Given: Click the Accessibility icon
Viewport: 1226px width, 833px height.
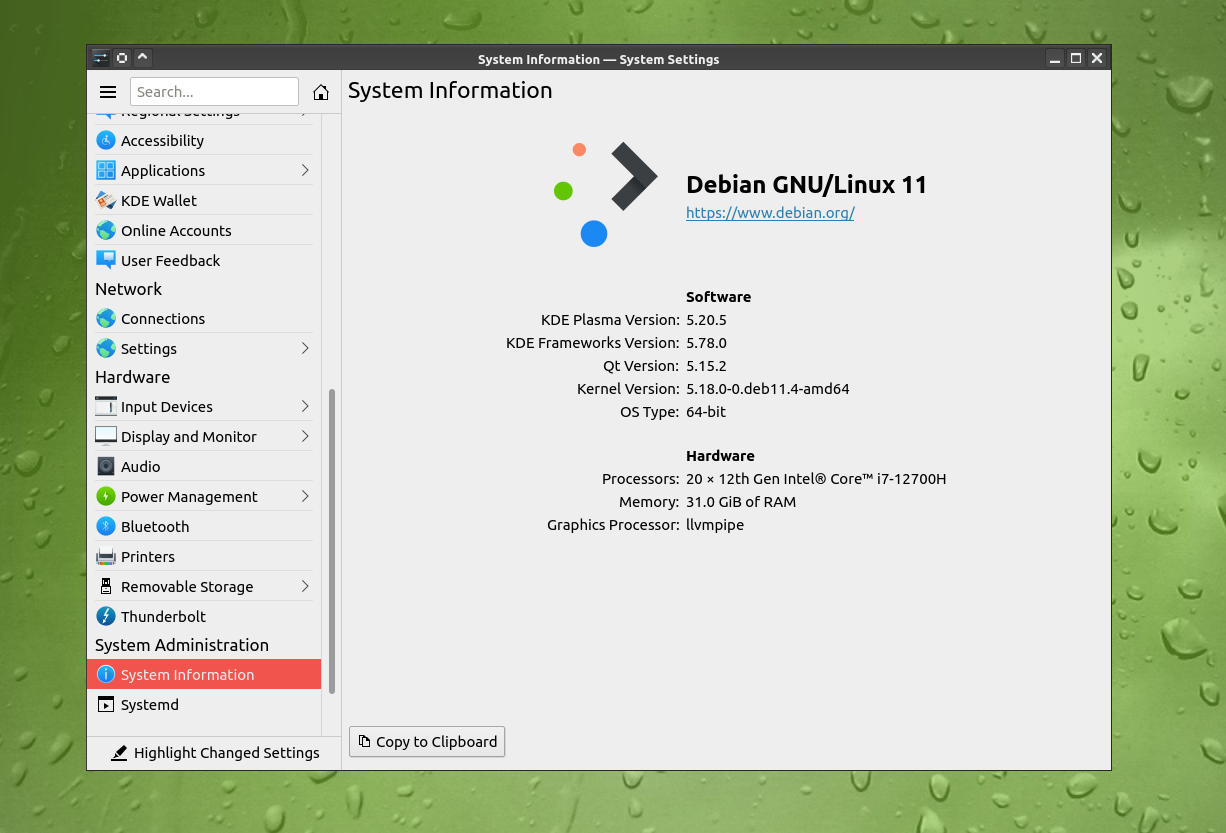Looking at the screenshot, I should point(106,140).
